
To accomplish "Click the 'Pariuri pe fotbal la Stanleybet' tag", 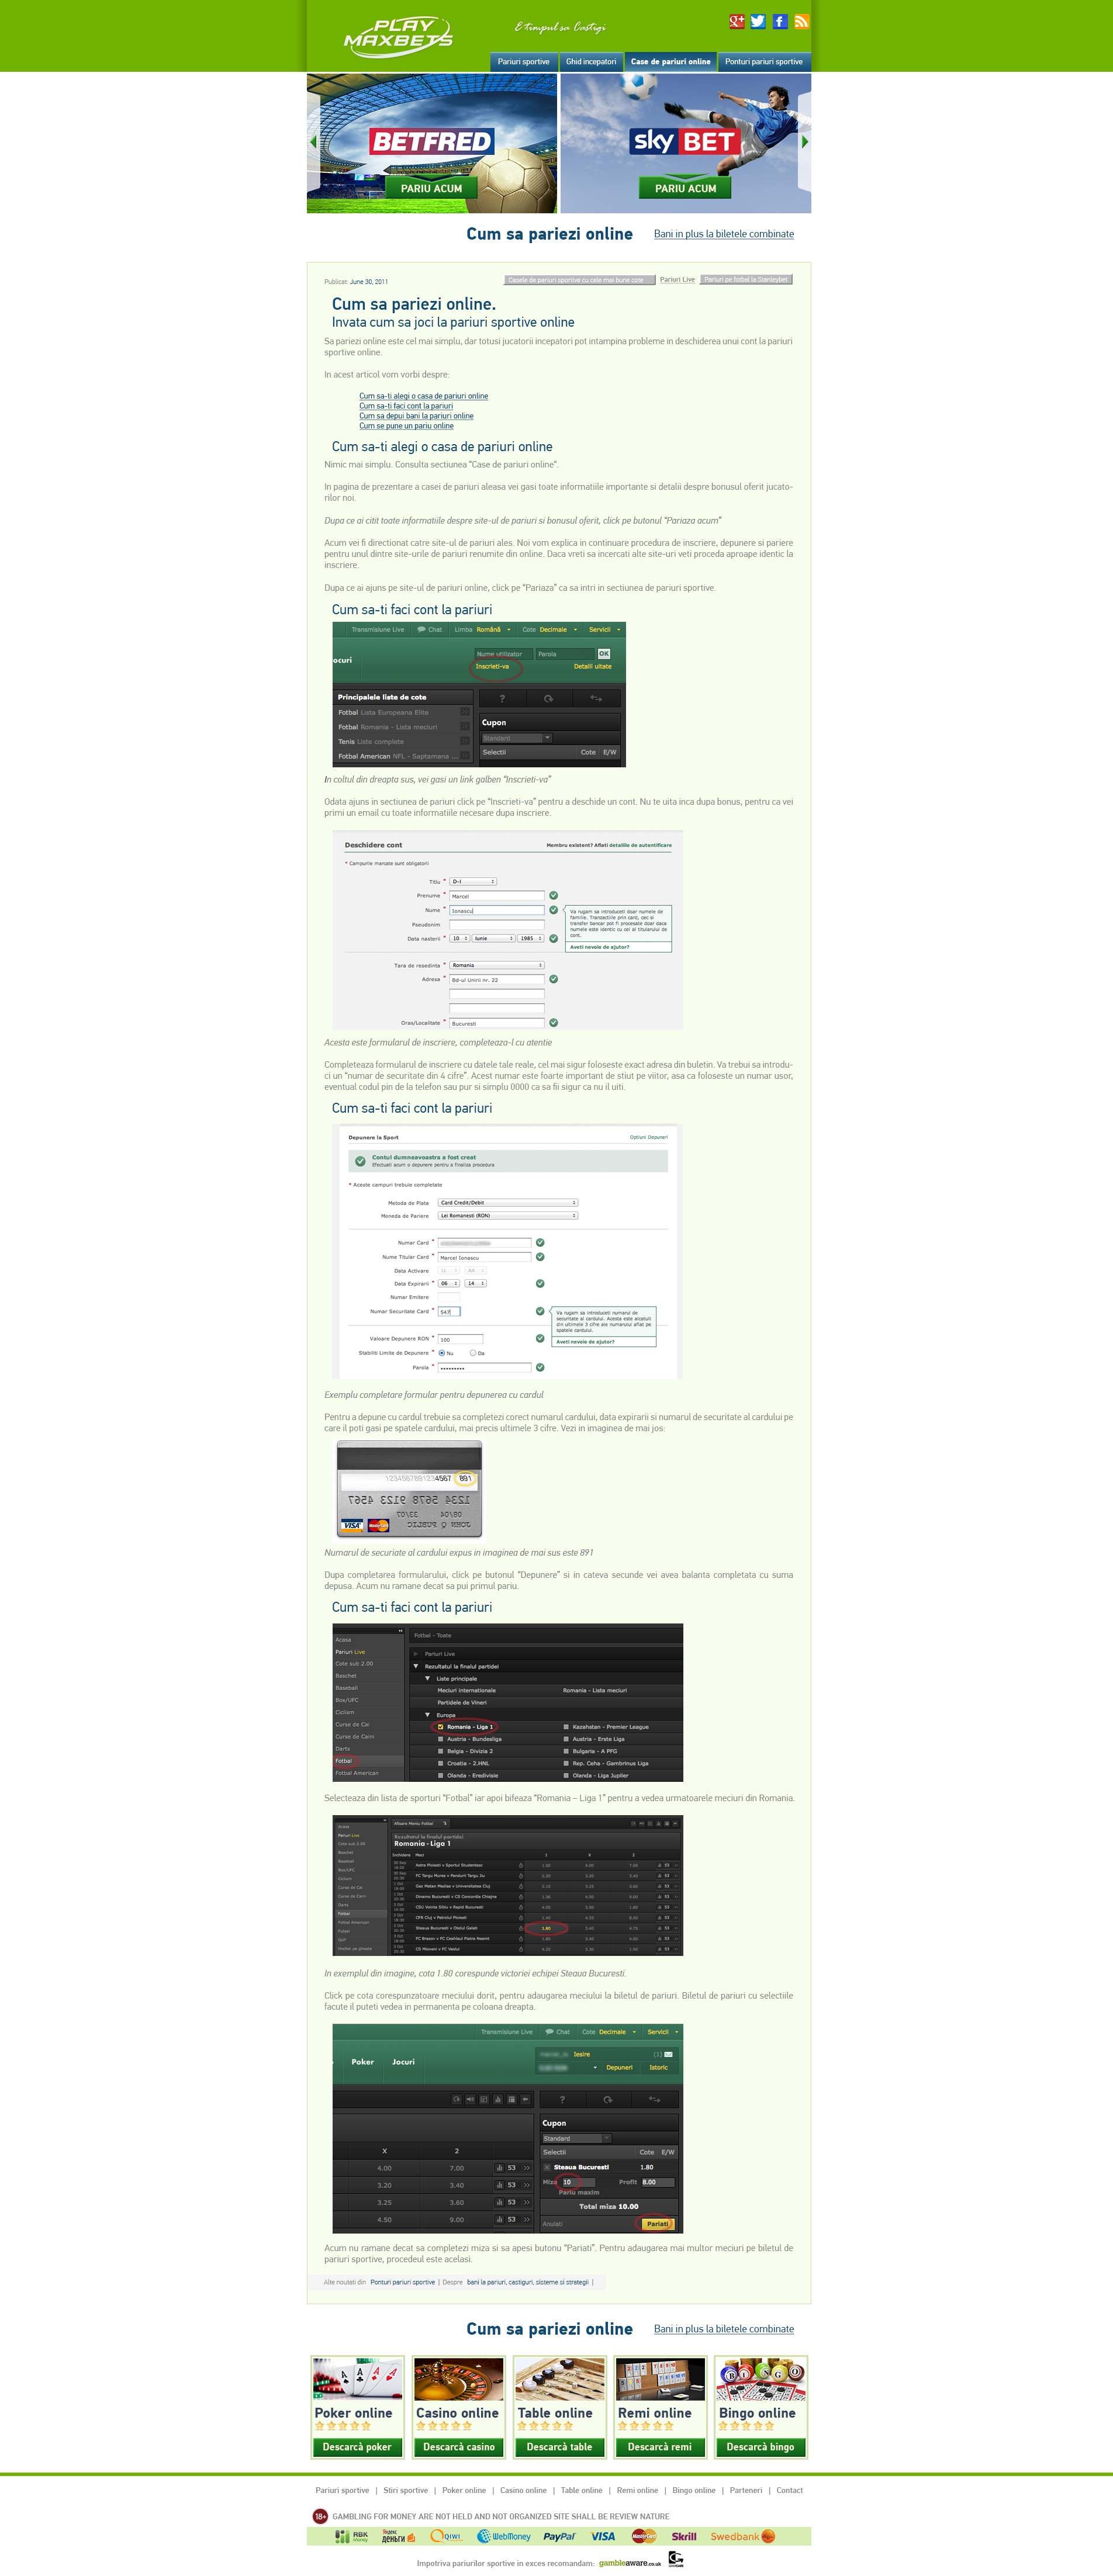I will click(746, 280).
